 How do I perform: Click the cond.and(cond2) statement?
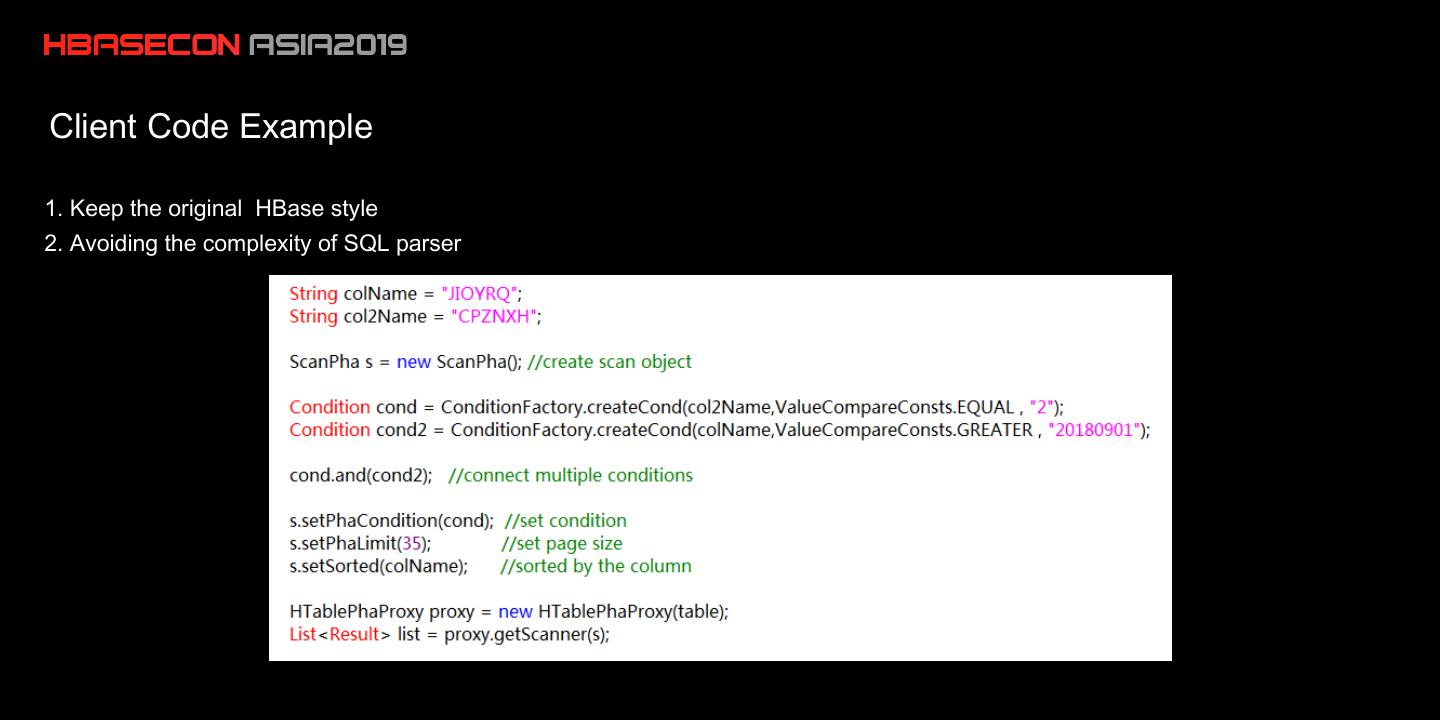tap(360, 475)
